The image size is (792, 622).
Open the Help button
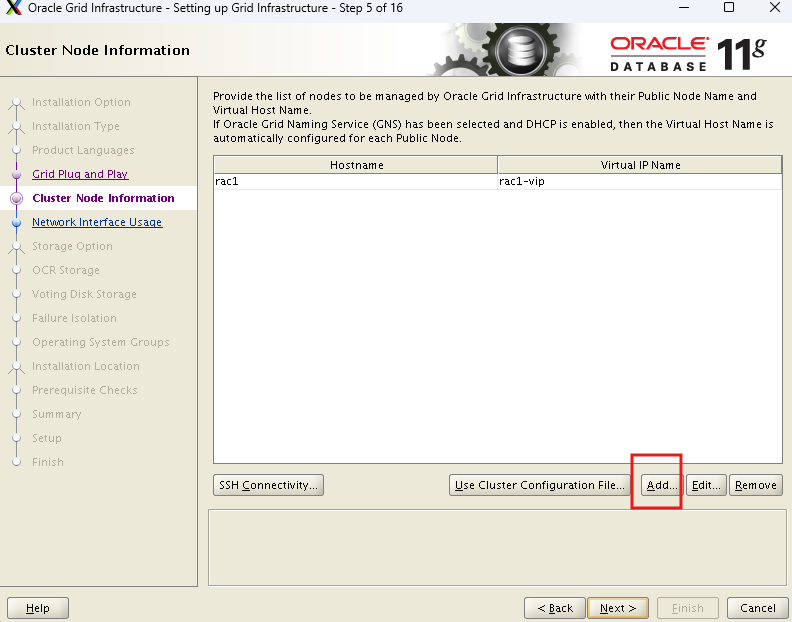[x=38, y=608]
